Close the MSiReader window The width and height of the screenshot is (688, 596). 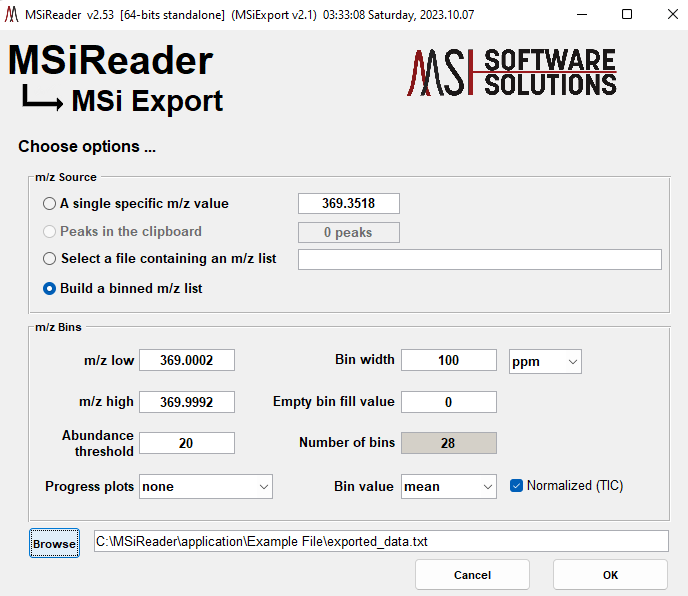(672, 14)
